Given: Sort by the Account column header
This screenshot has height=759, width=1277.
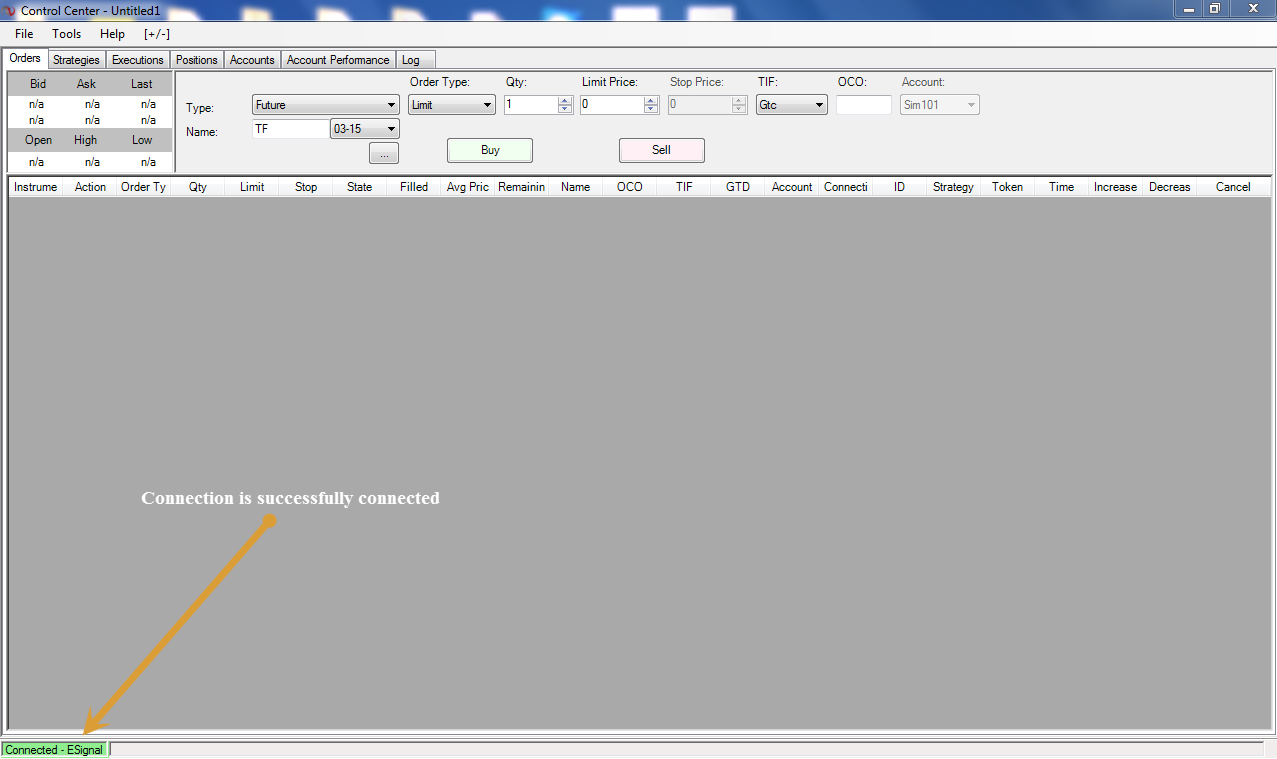Looking at the screenshot, I should tap(792, 187).
